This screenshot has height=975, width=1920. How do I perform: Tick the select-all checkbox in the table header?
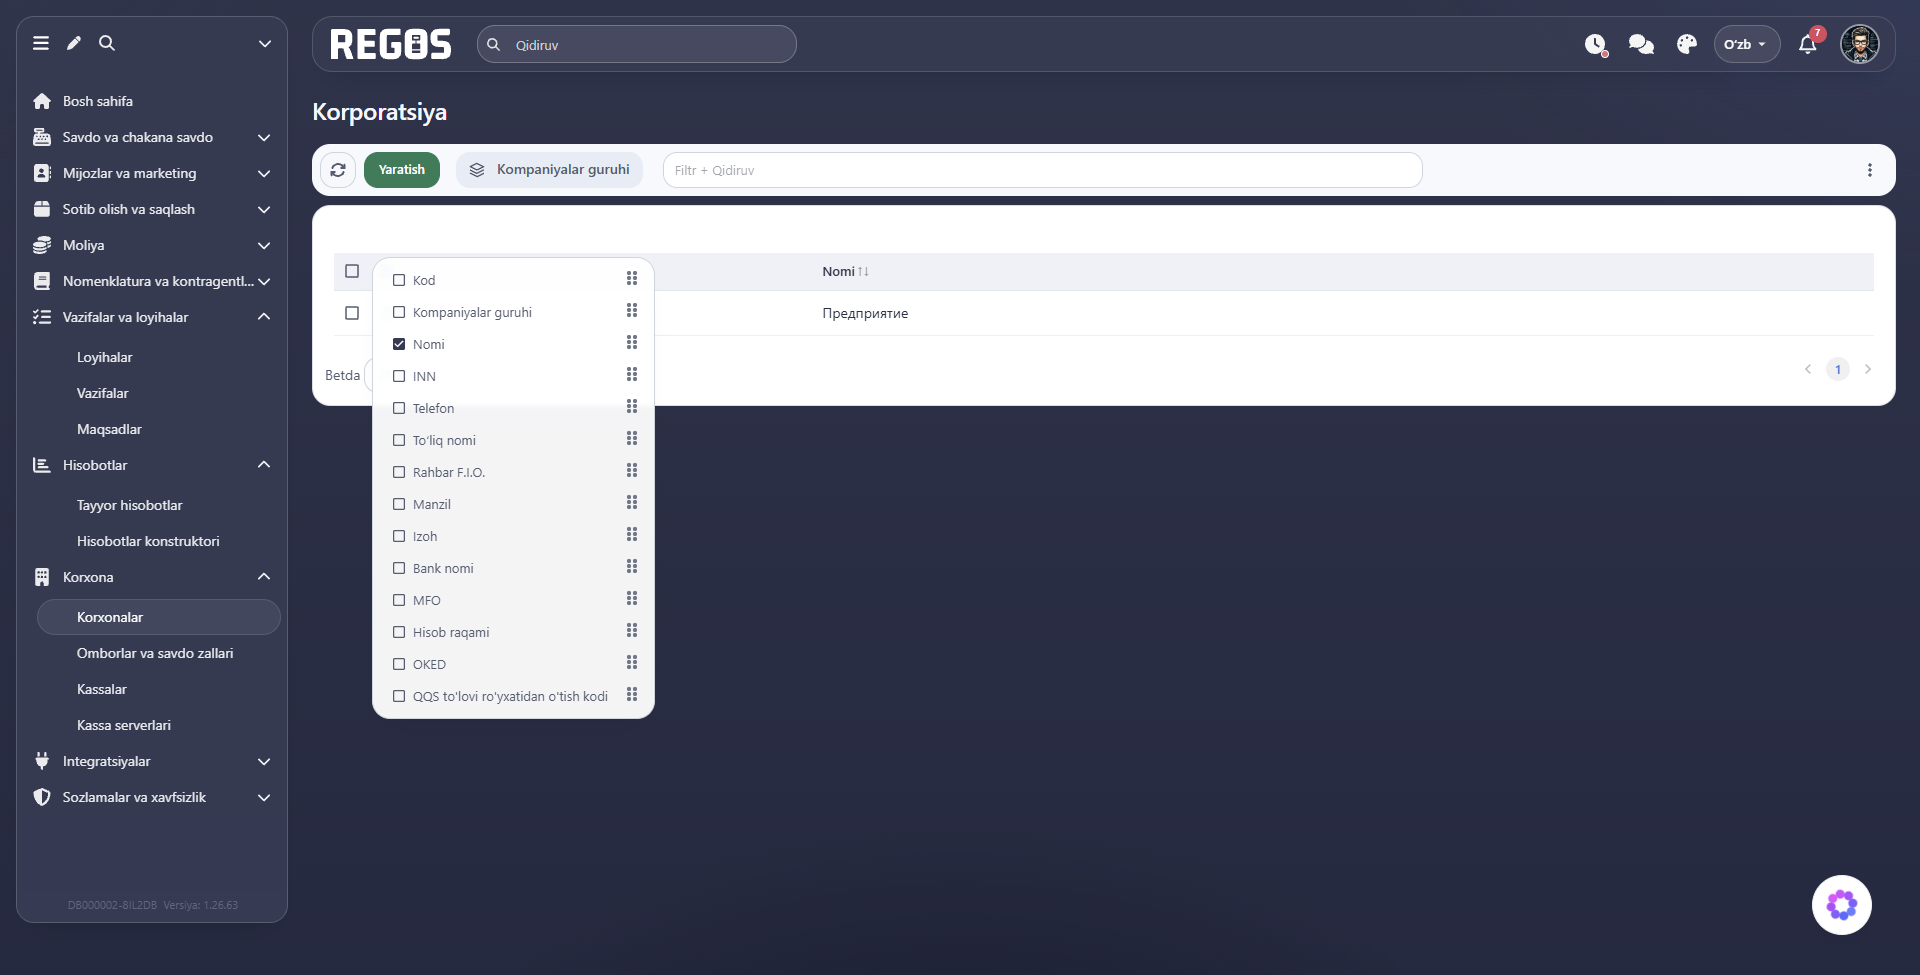pyautogui.click(x=352, y=271)
